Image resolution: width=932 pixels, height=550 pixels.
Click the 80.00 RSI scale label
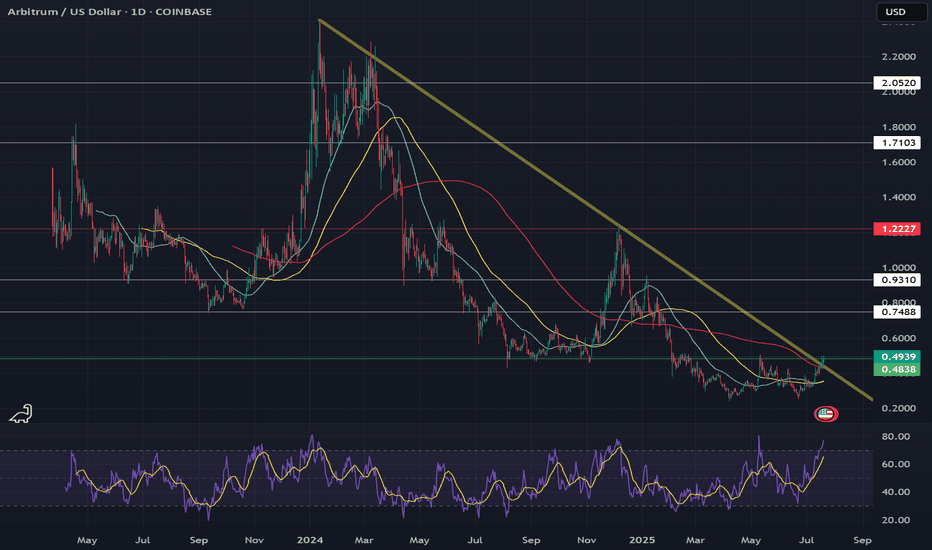pos(894,437)
